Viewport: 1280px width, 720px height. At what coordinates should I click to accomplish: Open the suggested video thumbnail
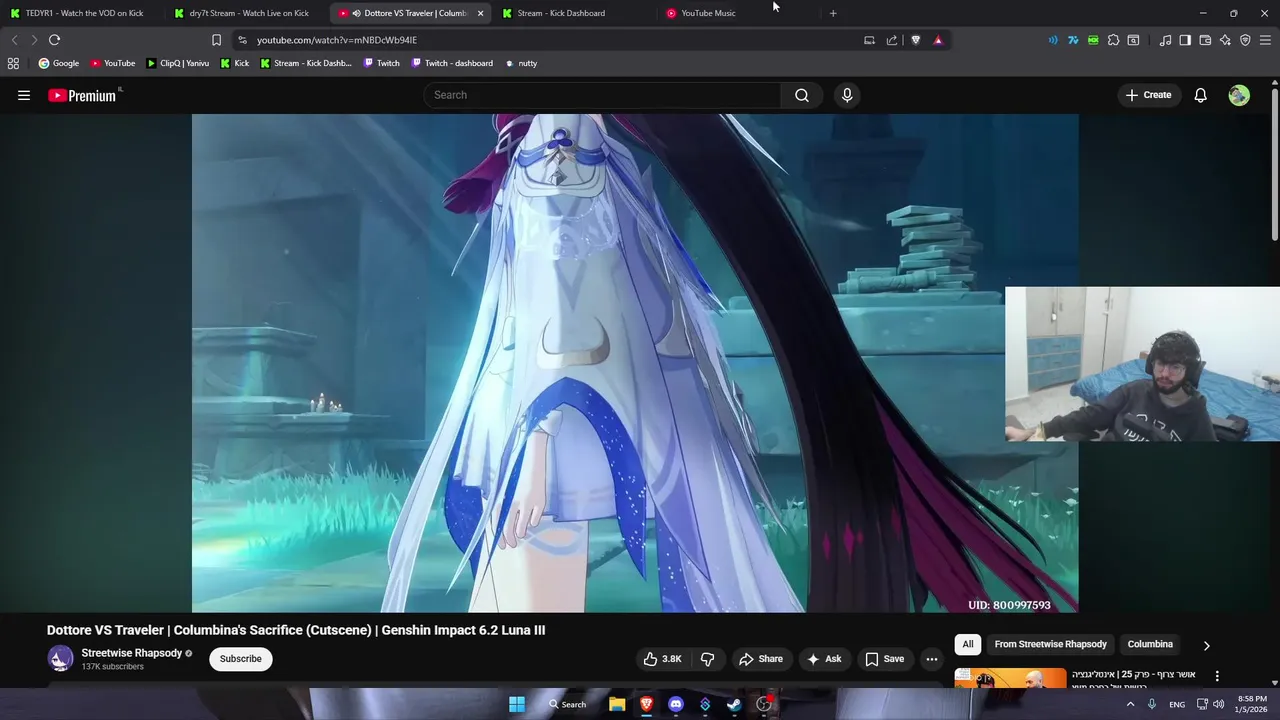tap(1010, 678)
